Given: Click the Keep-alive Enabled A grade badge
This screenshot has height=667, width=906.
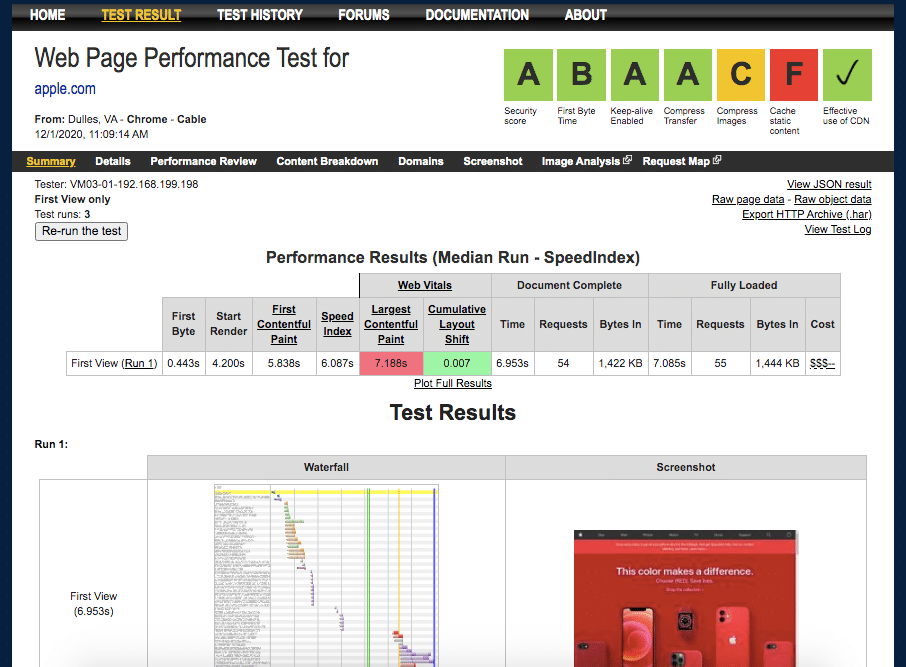Looking at the screenshot, I should 634,75.
